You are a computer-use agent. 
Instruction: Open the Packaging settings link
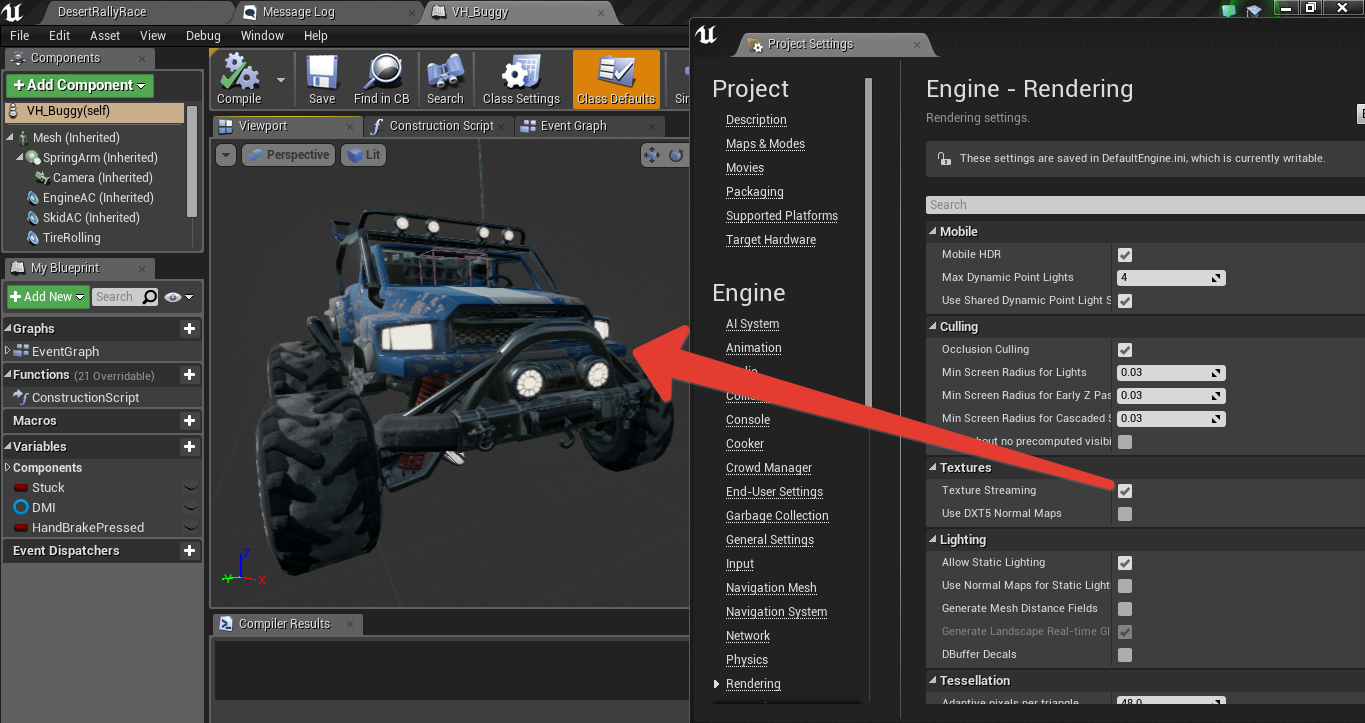[x=755, y=192]
